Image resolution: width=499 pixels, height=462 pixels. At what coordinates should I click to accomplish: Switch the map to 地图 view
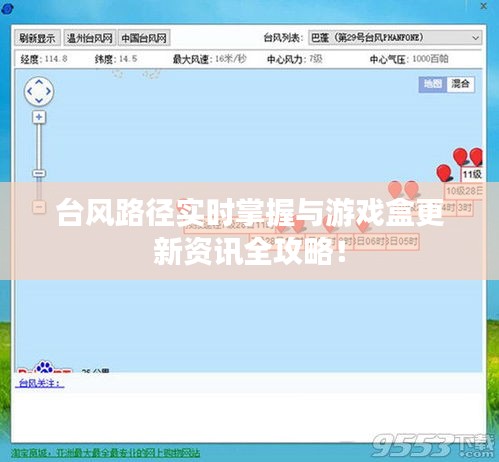433,84
